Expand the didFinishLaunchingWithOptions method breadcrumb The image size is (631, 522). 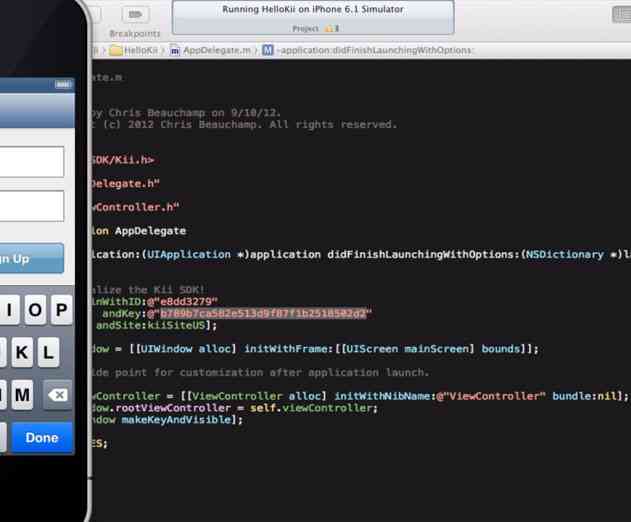click(x=368, y=49)
